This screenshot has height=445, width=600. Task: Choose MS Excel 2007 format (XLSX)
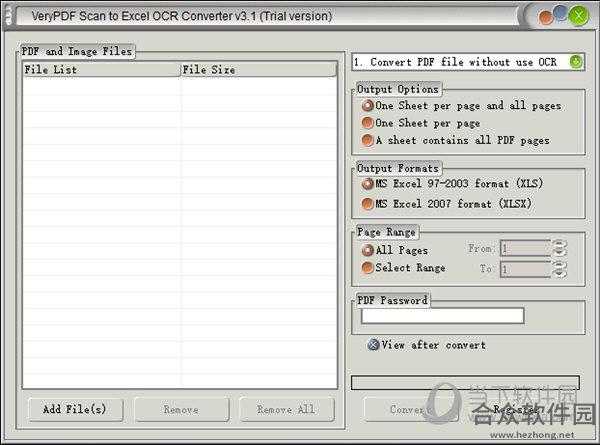447,204
